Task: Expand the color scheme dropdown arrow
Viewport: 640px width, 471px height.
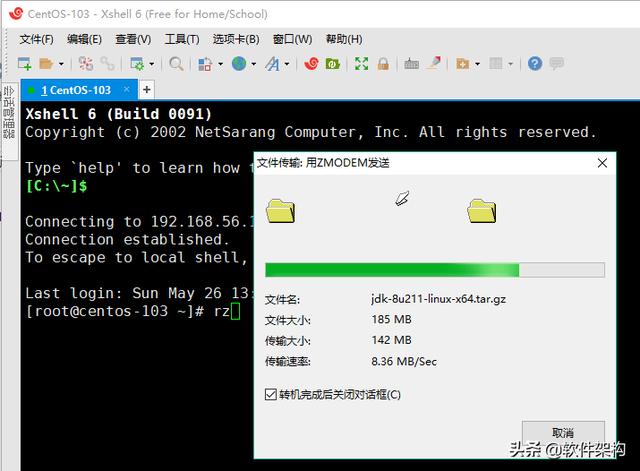Action: coord(220,64)
